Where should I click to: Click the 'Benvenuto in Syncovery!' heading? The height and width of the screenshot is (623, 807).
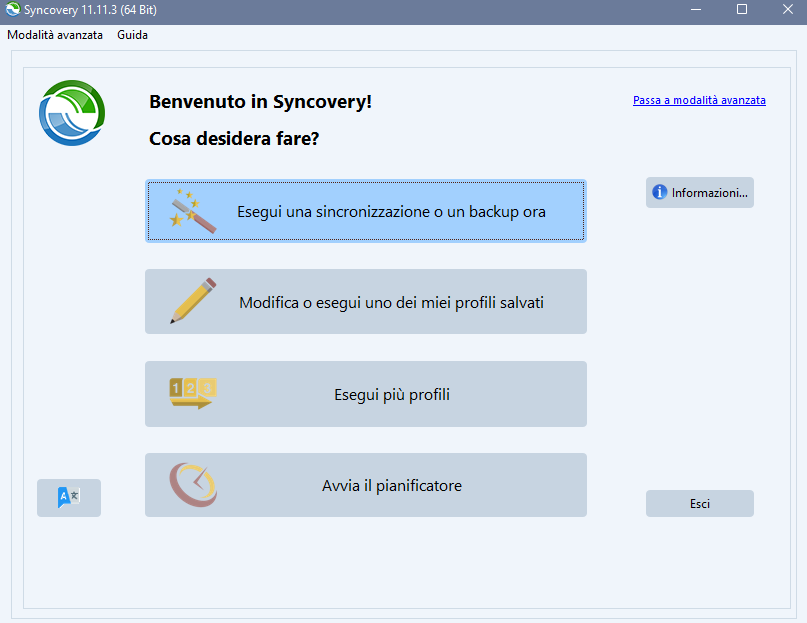click(x=260, y=102)
